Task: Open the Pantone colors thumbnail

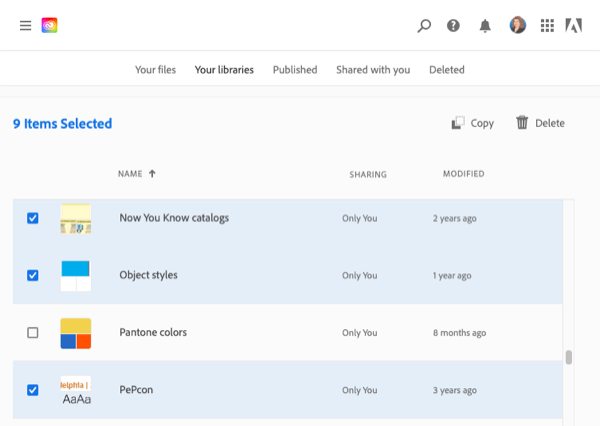Action: [x=76, y=333]
